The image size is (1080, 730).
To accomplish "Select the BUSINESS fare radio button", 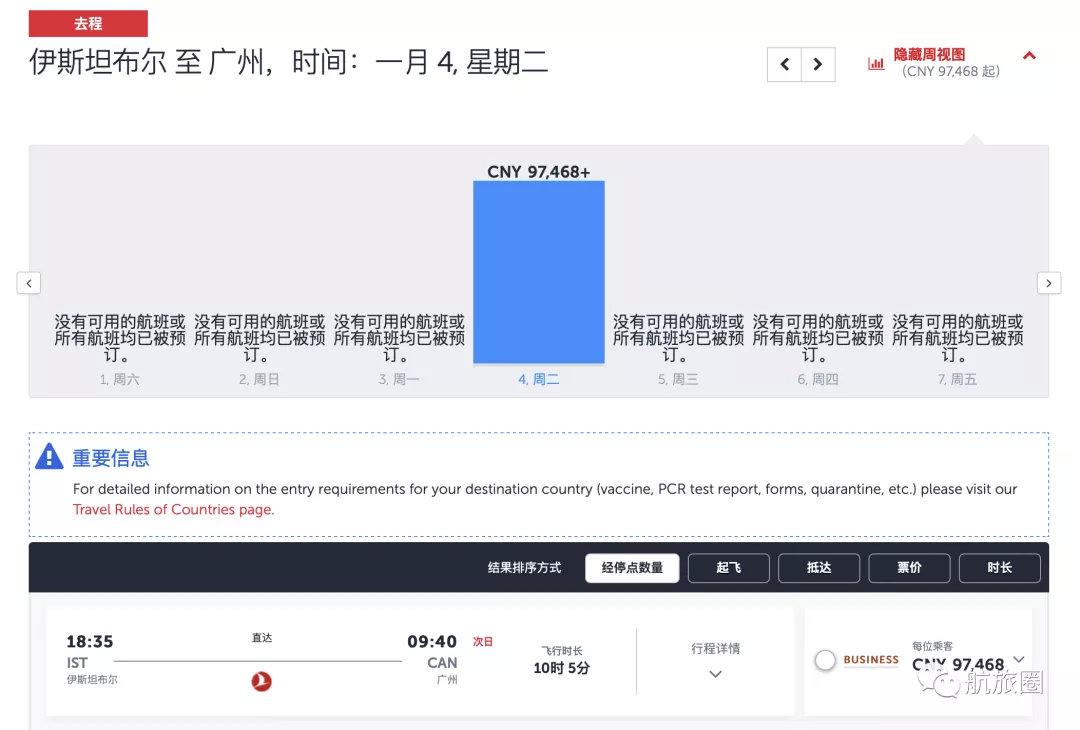I will (x=825, y=660).
